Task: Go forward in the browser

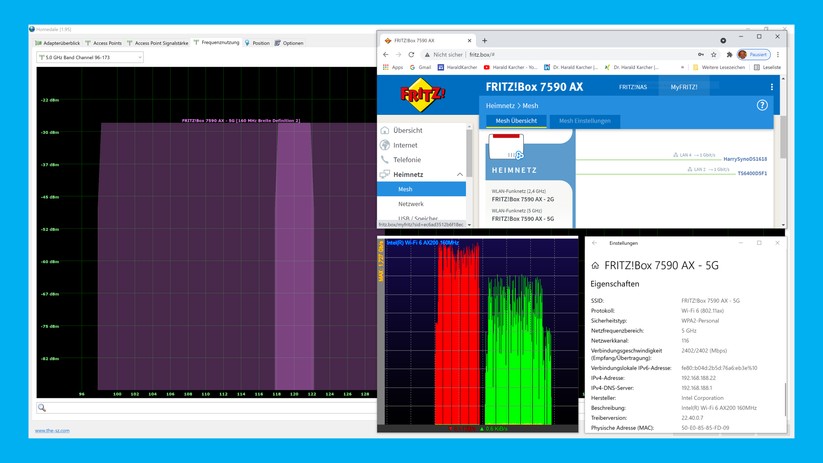Action: pos(398,55)
